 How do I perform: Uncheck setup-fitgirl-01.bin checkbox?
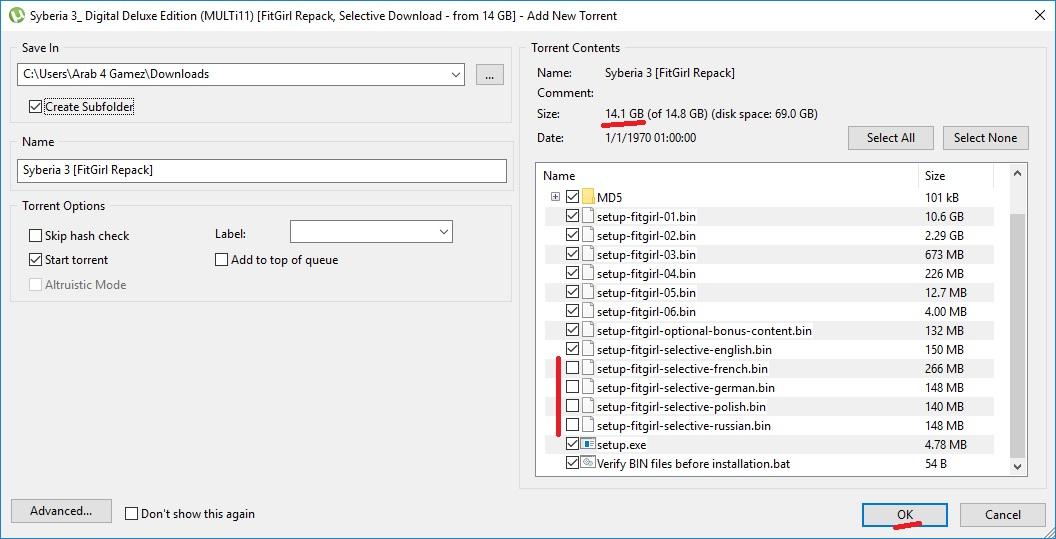[572, 216]
